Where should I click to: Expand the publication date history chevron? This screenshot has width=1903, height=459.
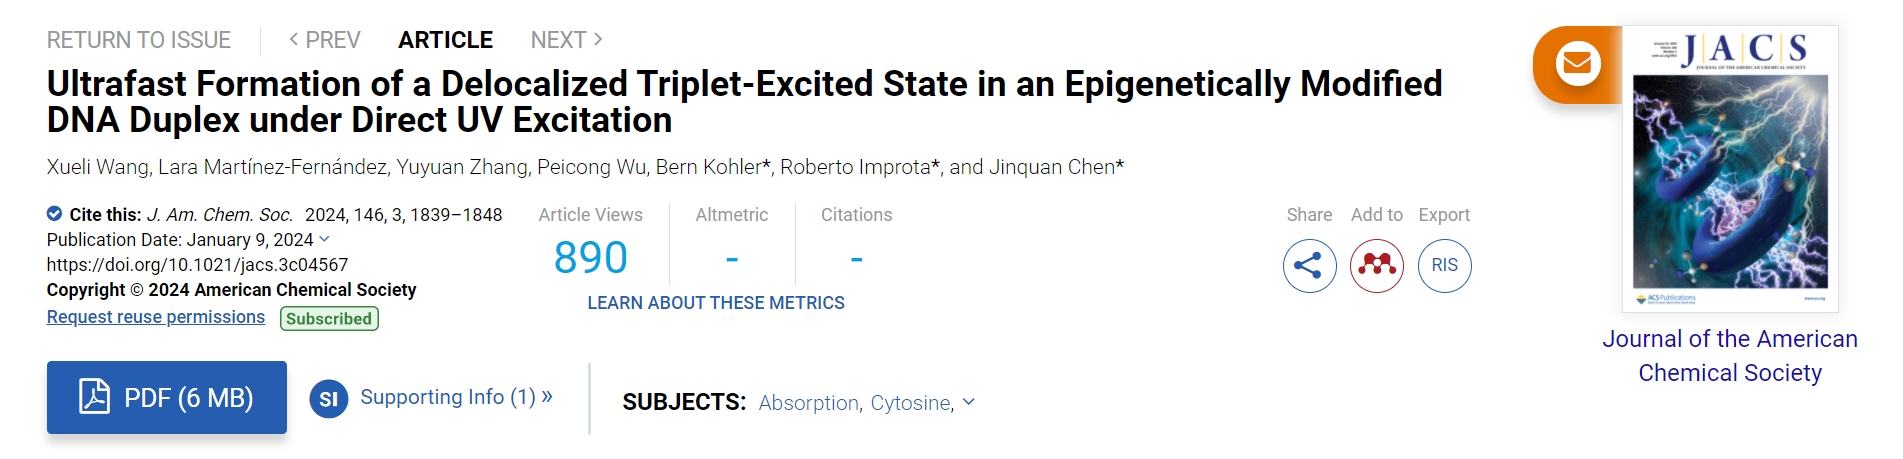click(324, 239)
